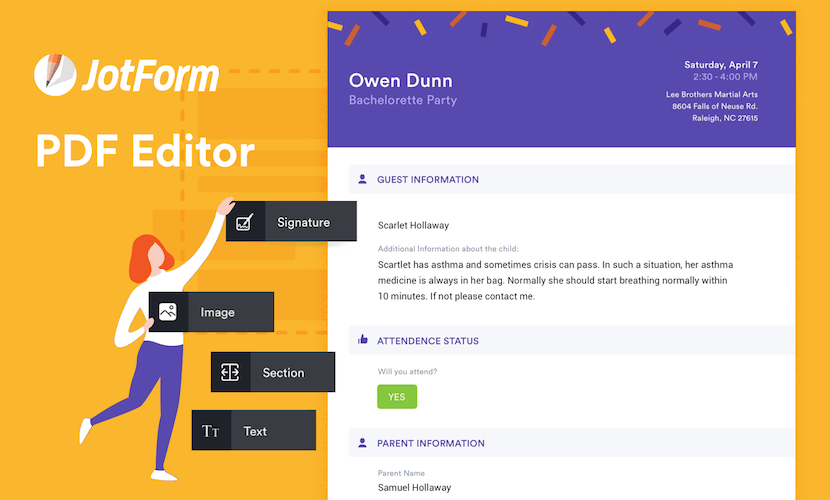Click the "Owen Dunn" title
830x500 pixels.
(x=401, y=80)
